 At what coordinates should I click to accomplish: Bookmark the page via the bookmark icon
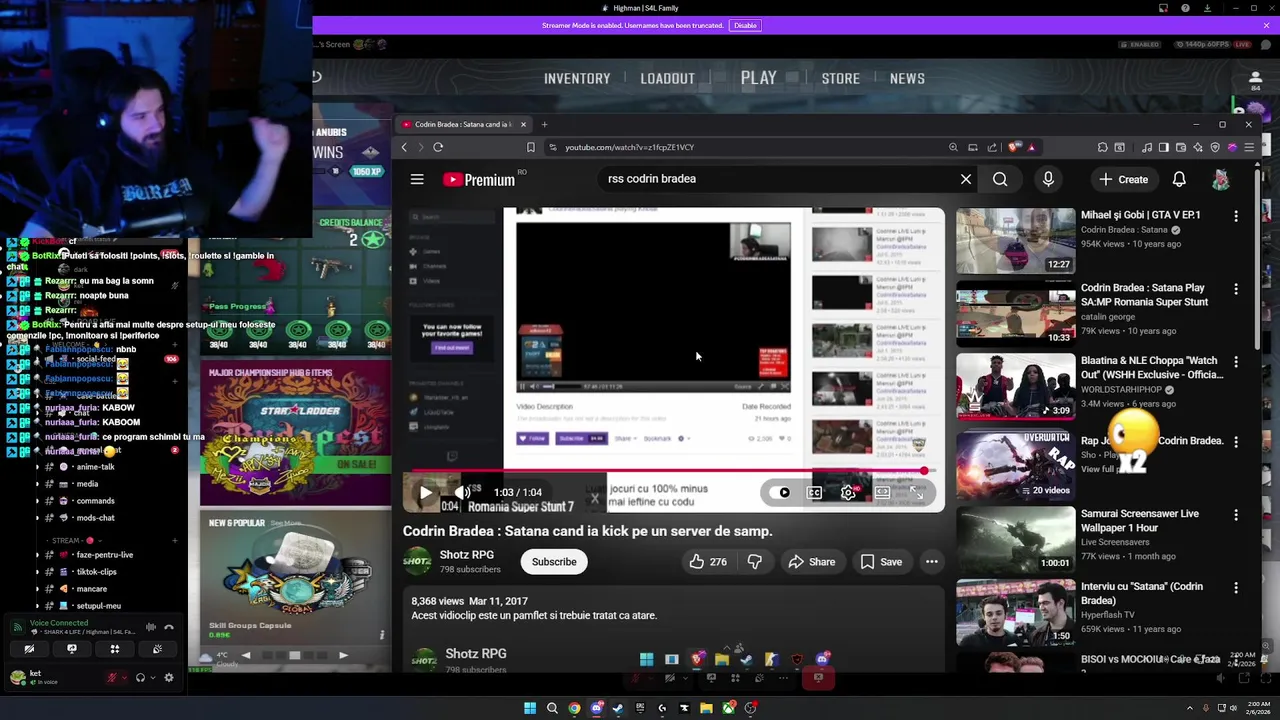pyautogui.click(x=531, y=147)
